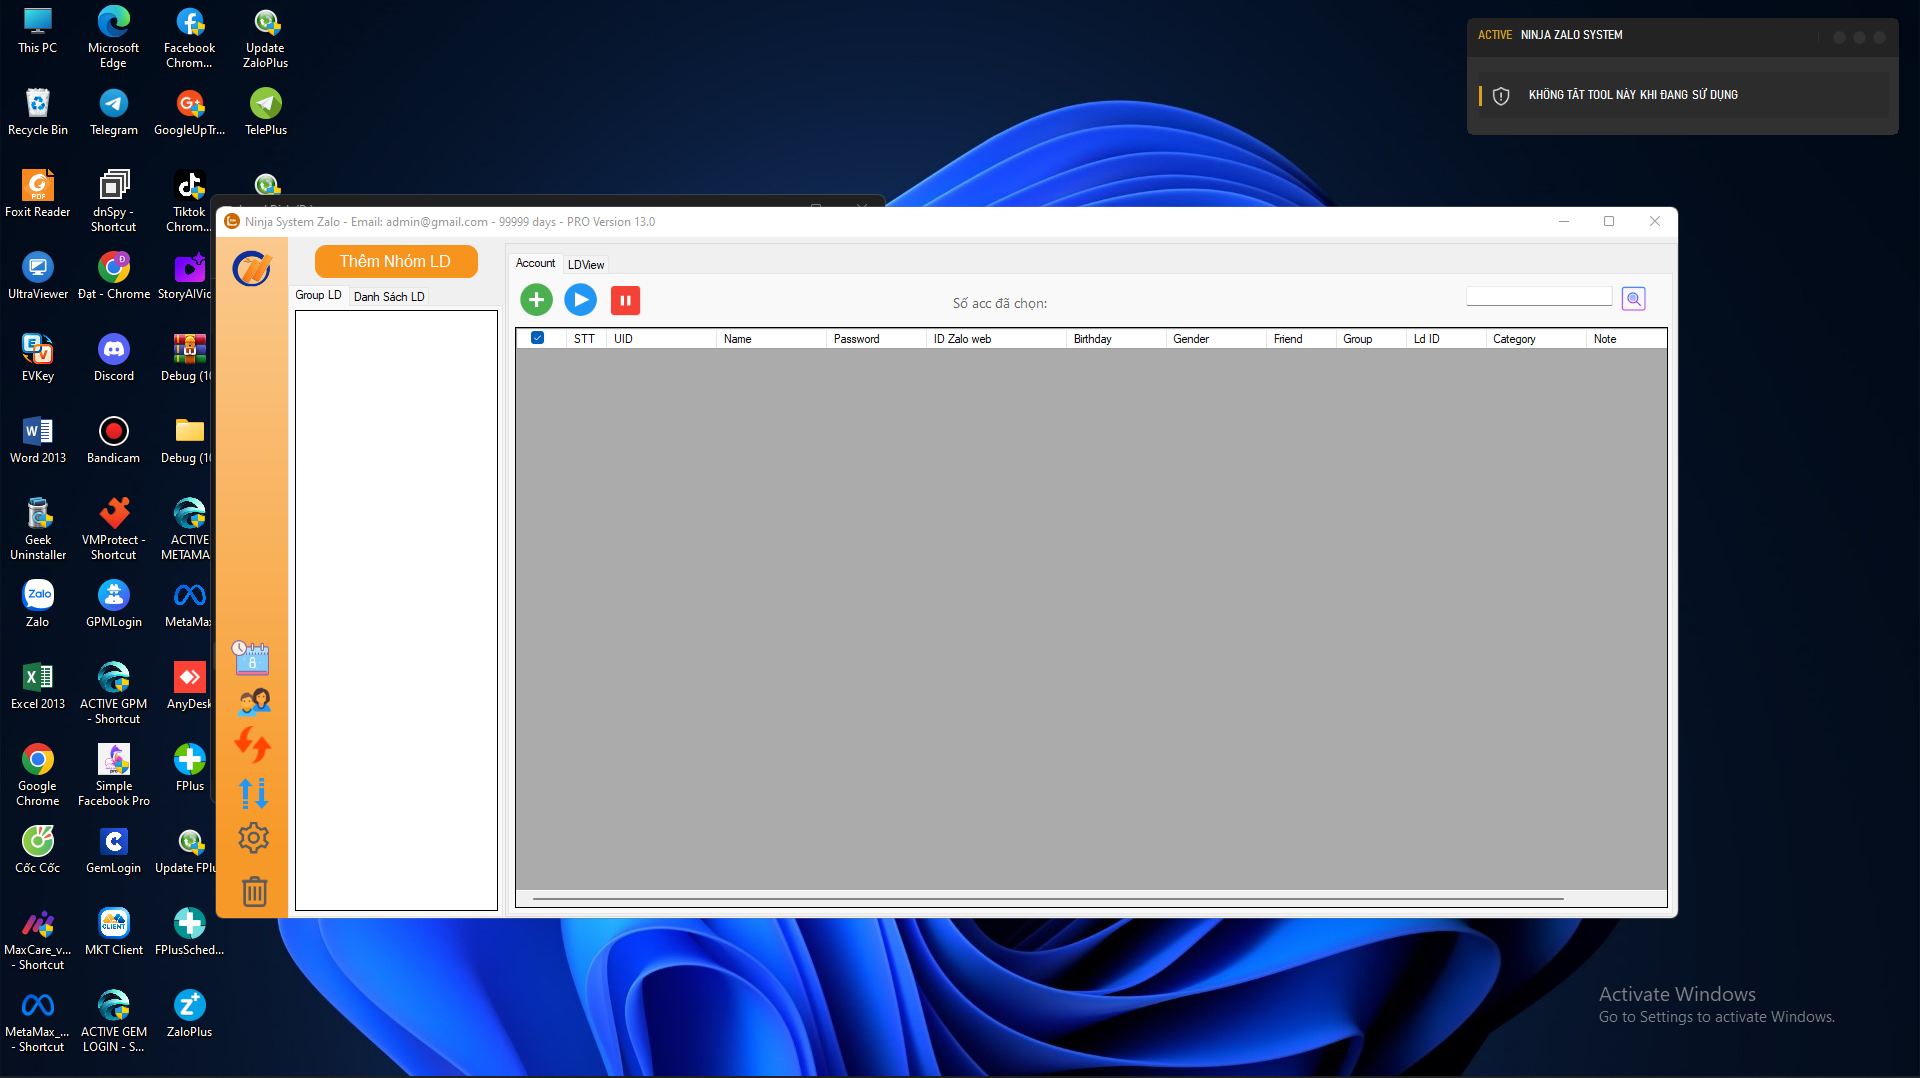Click the Category column header
Screen dimensions: 1920x1078
1536,339
